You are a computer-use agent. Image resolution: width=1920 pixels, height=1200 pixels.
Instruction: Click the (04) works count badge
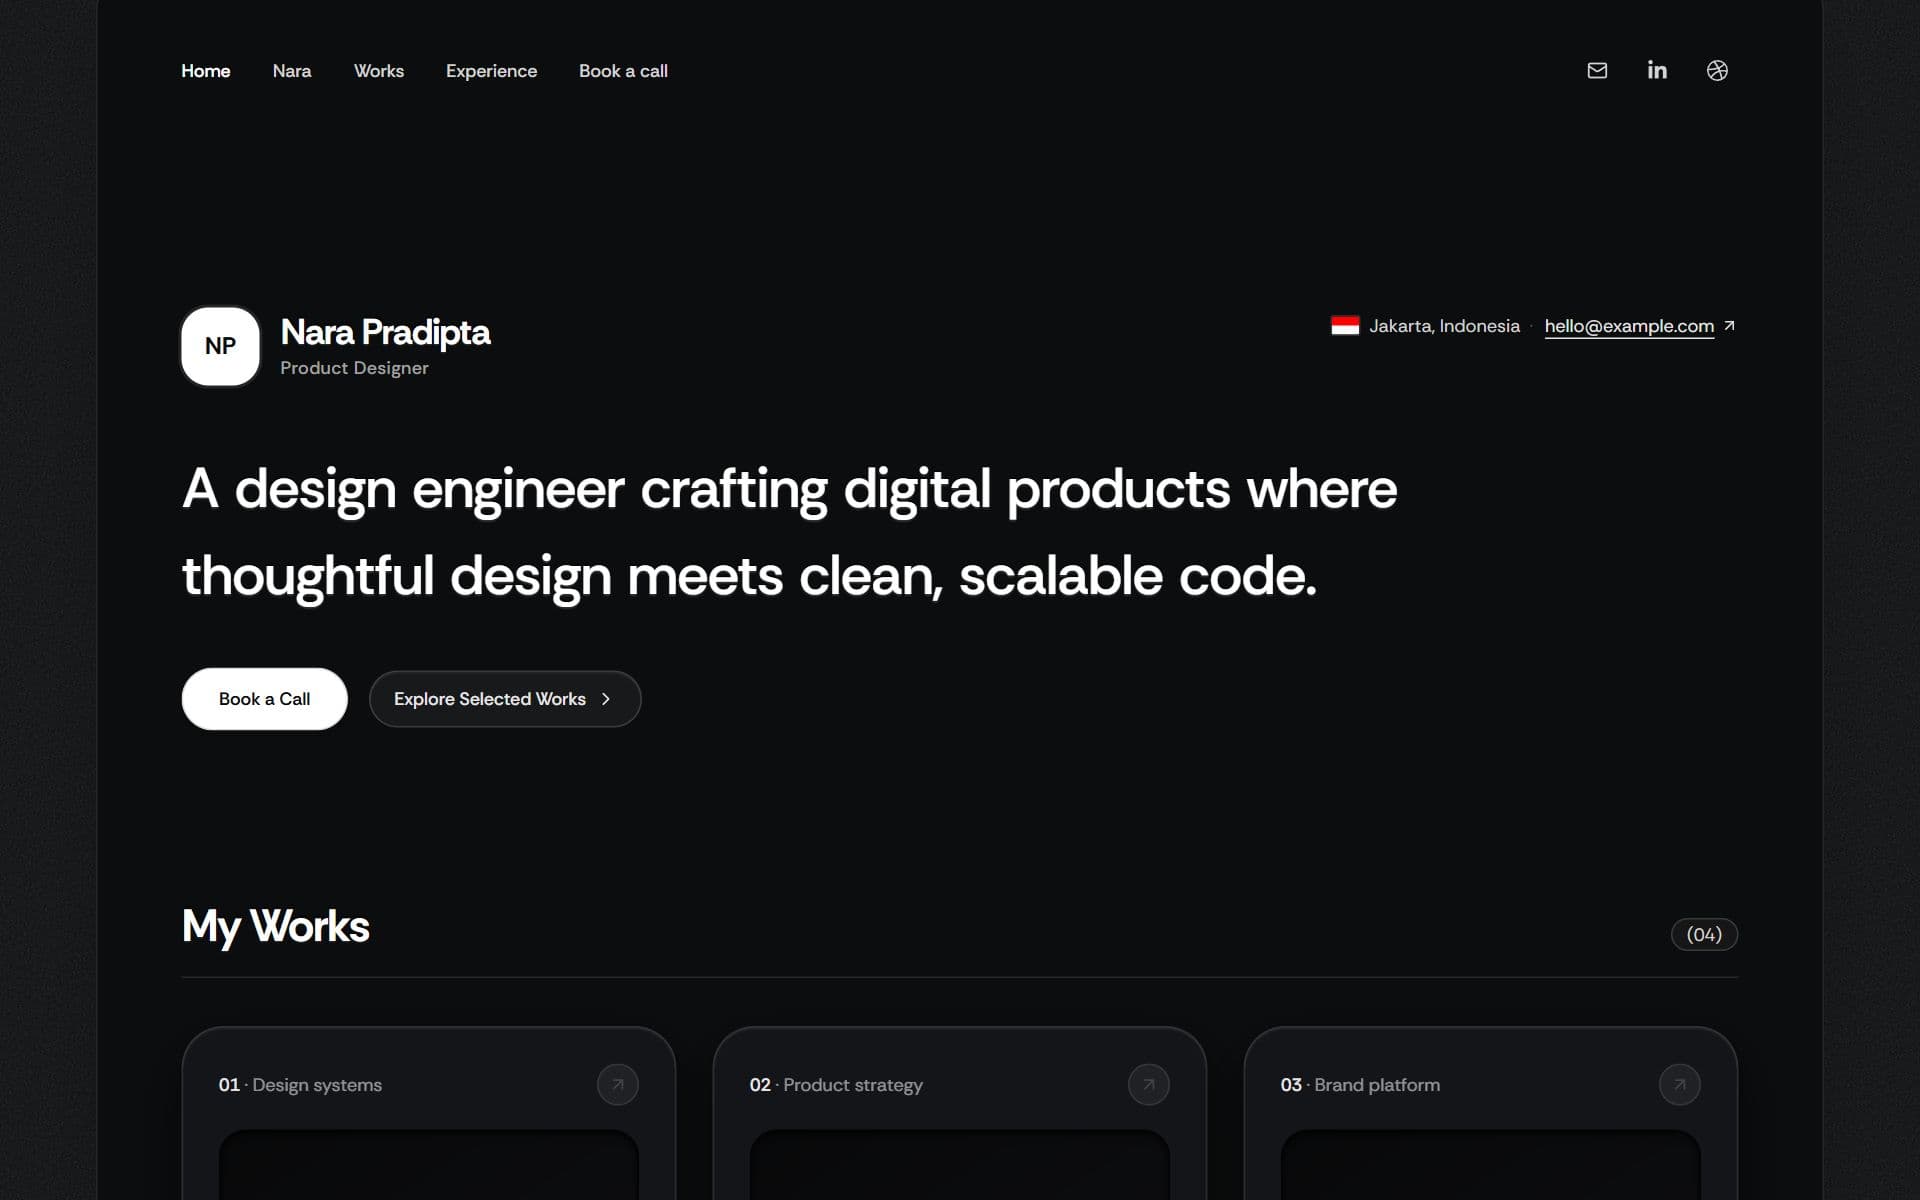[1704, 934]
